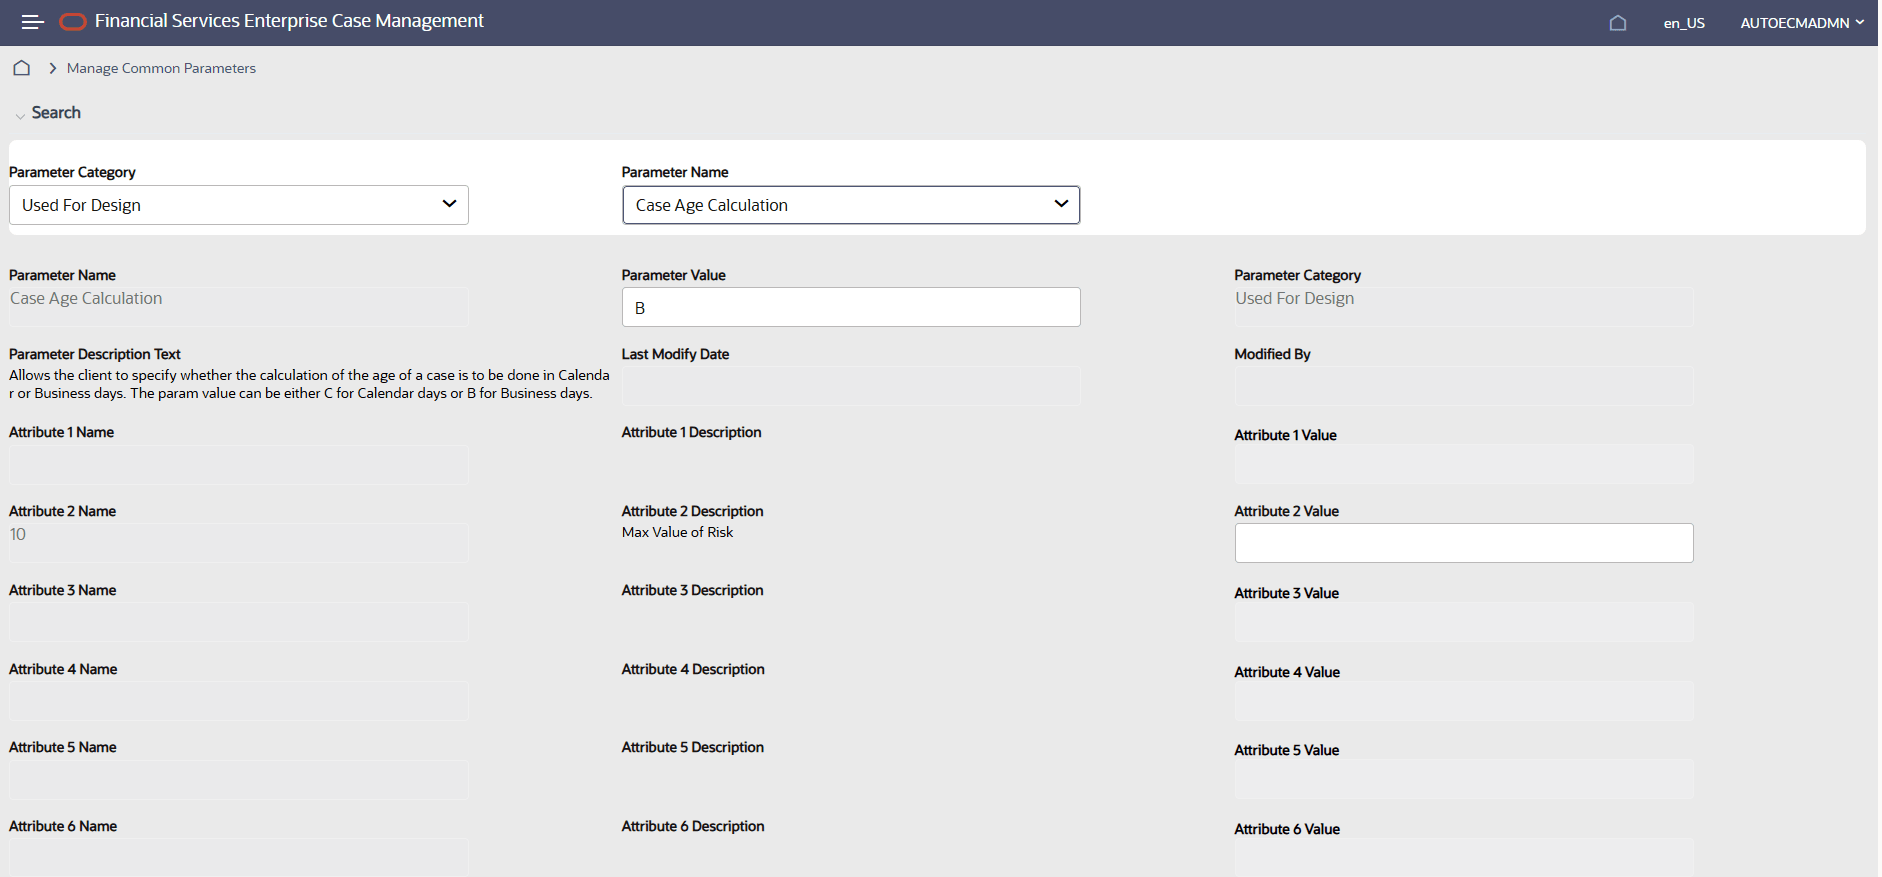
Task: Click the breadcrumb home icon
Action: (x=21, y=68)
